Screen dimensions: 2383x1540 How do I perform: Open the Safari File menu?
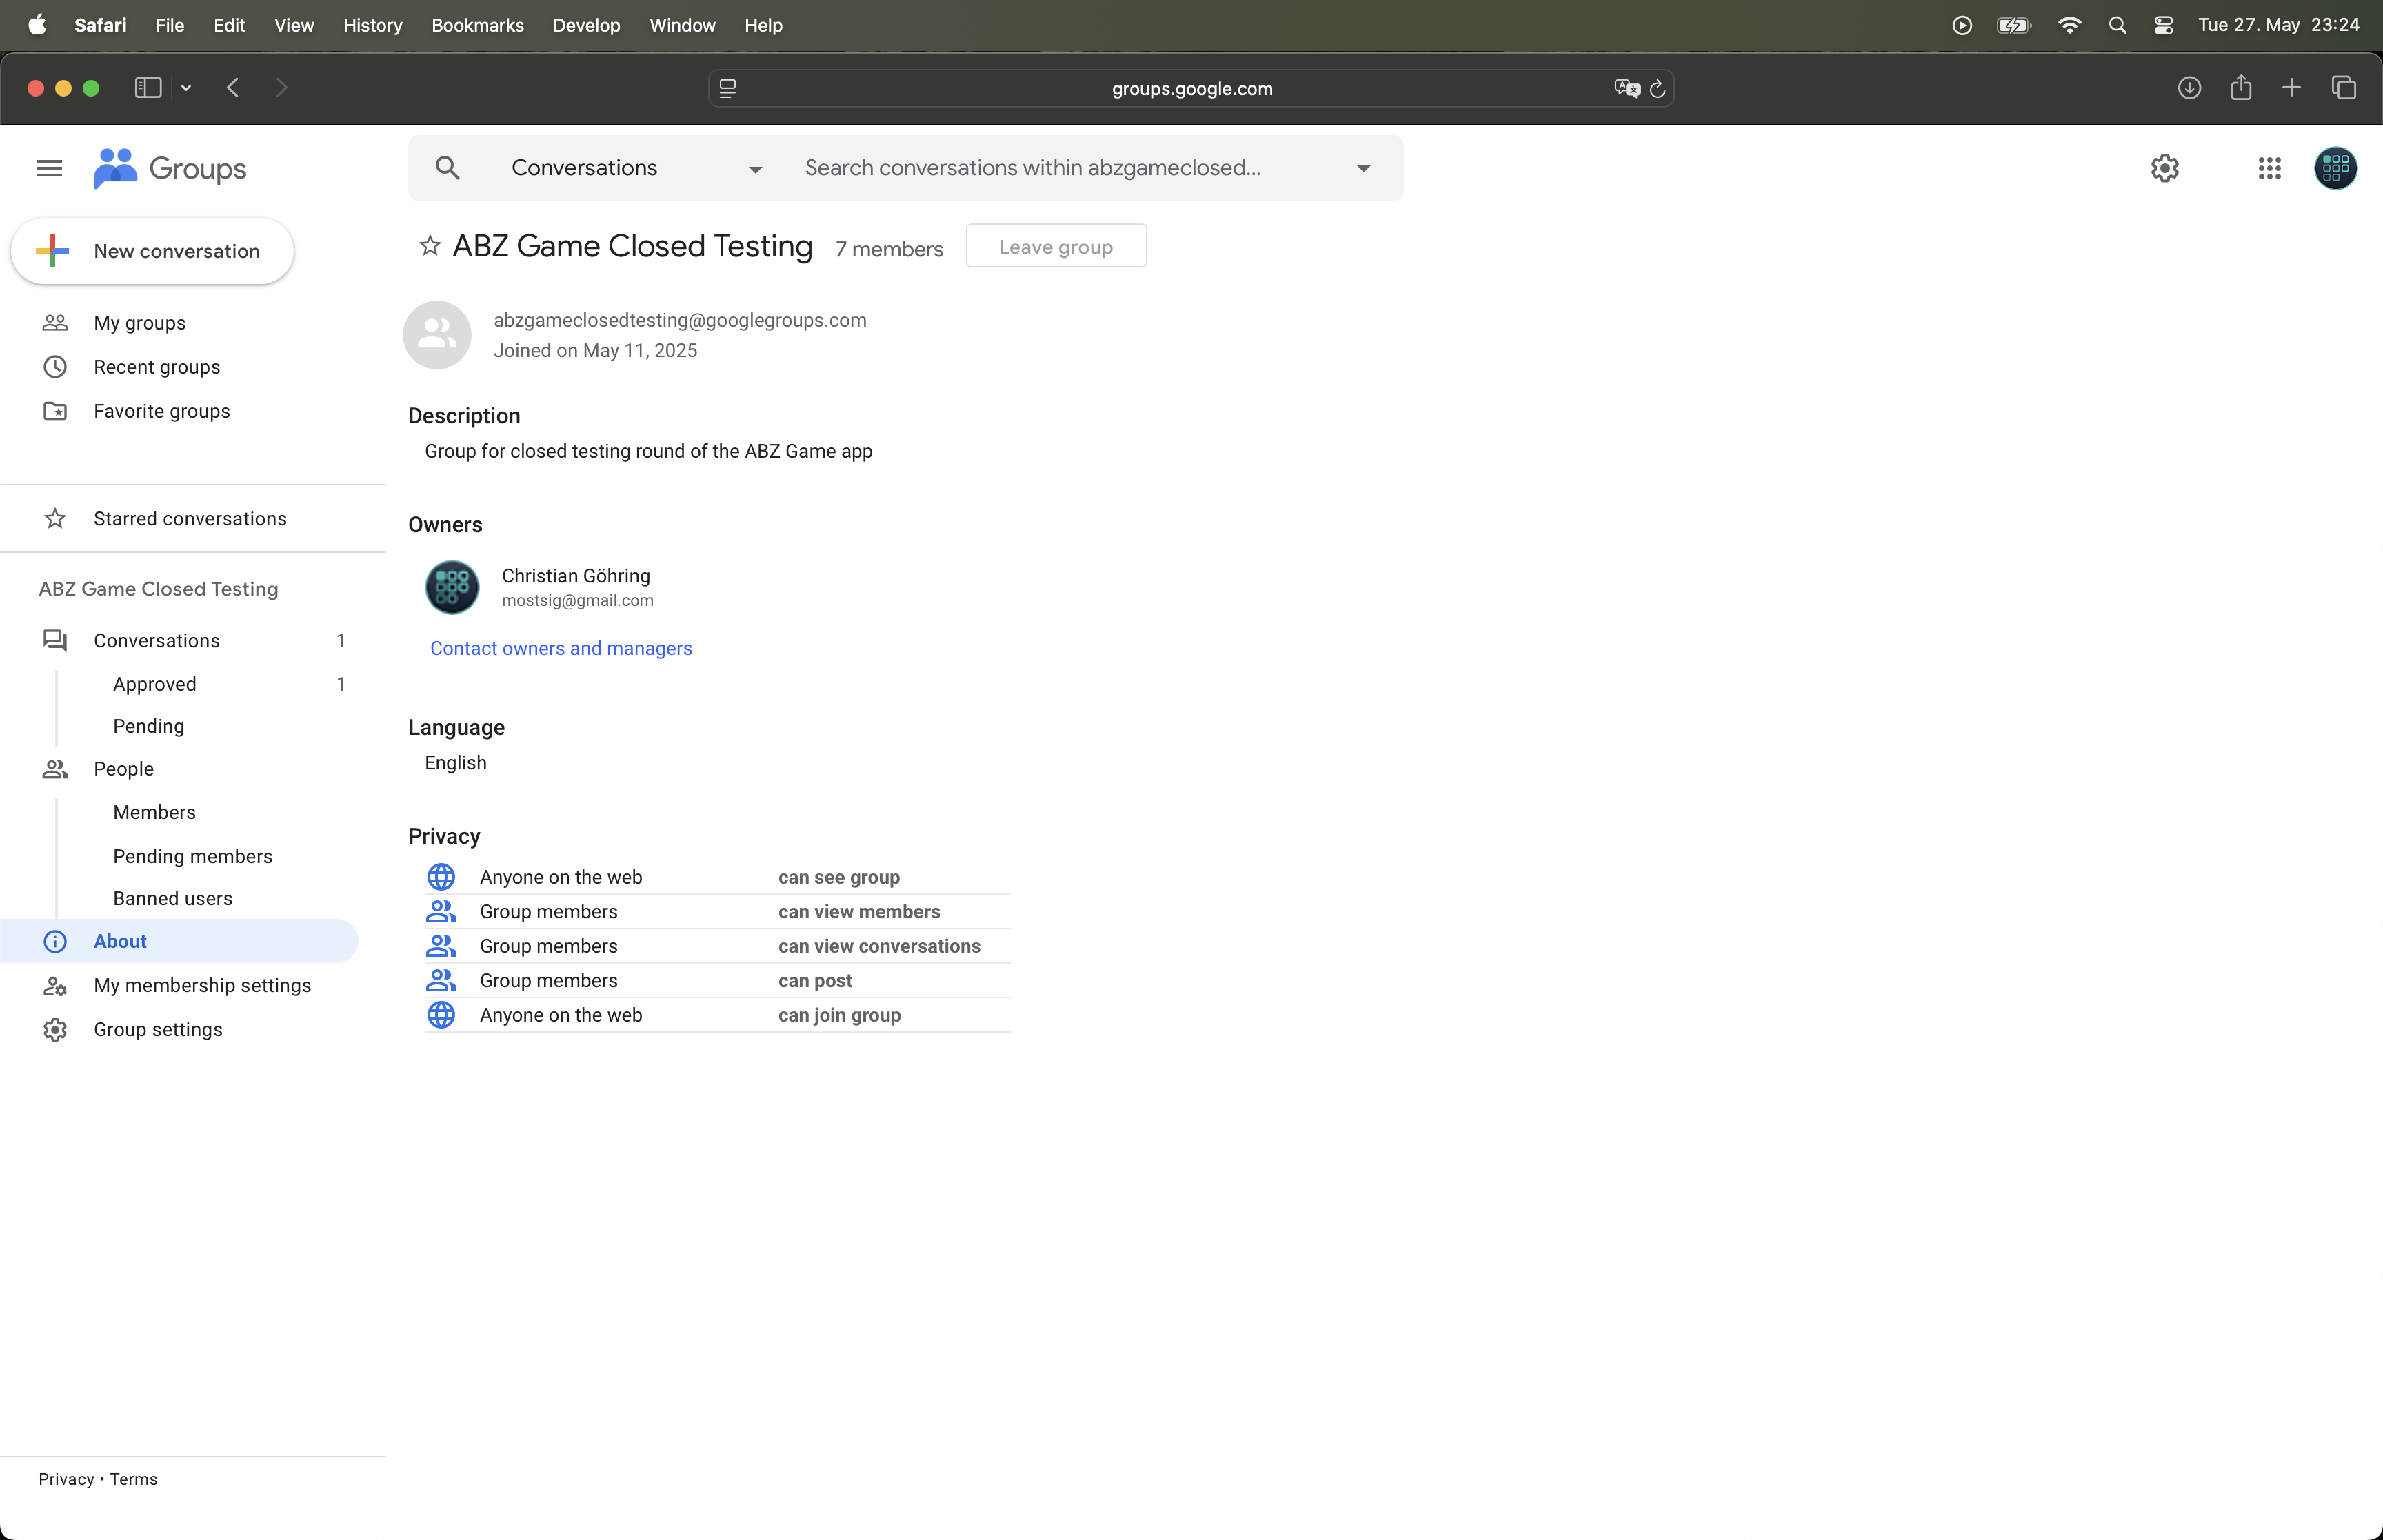coord(170,25)
